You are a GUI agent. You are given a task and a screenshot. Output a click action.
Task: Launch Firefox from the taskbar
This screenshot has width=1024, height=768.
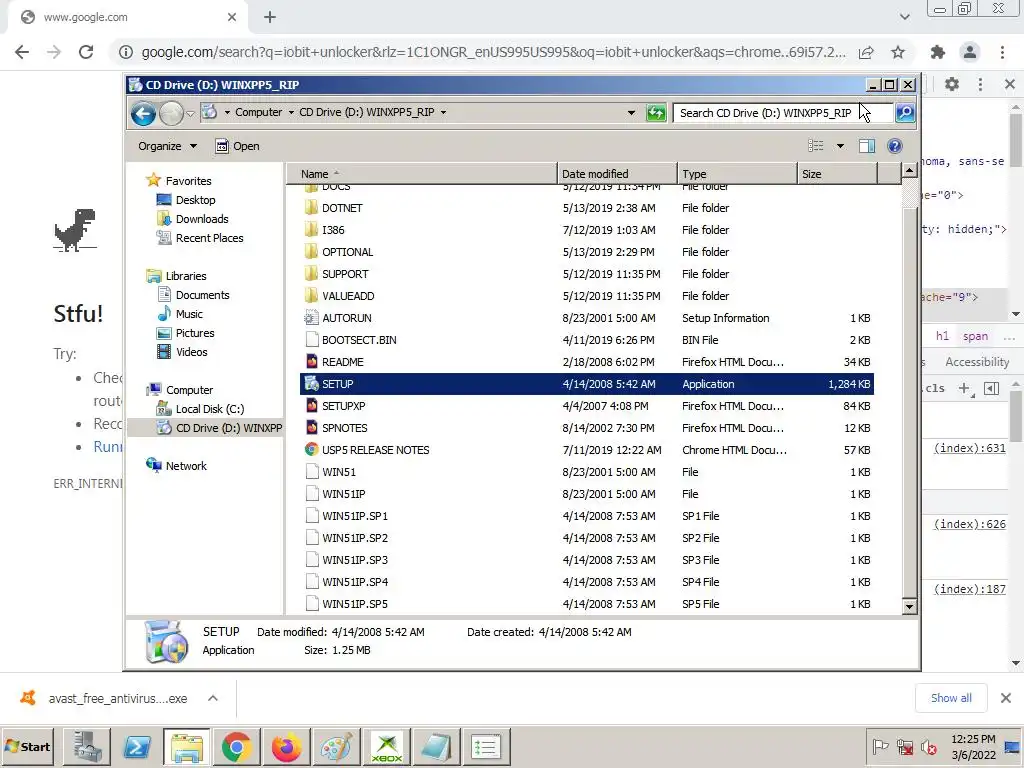287,747
